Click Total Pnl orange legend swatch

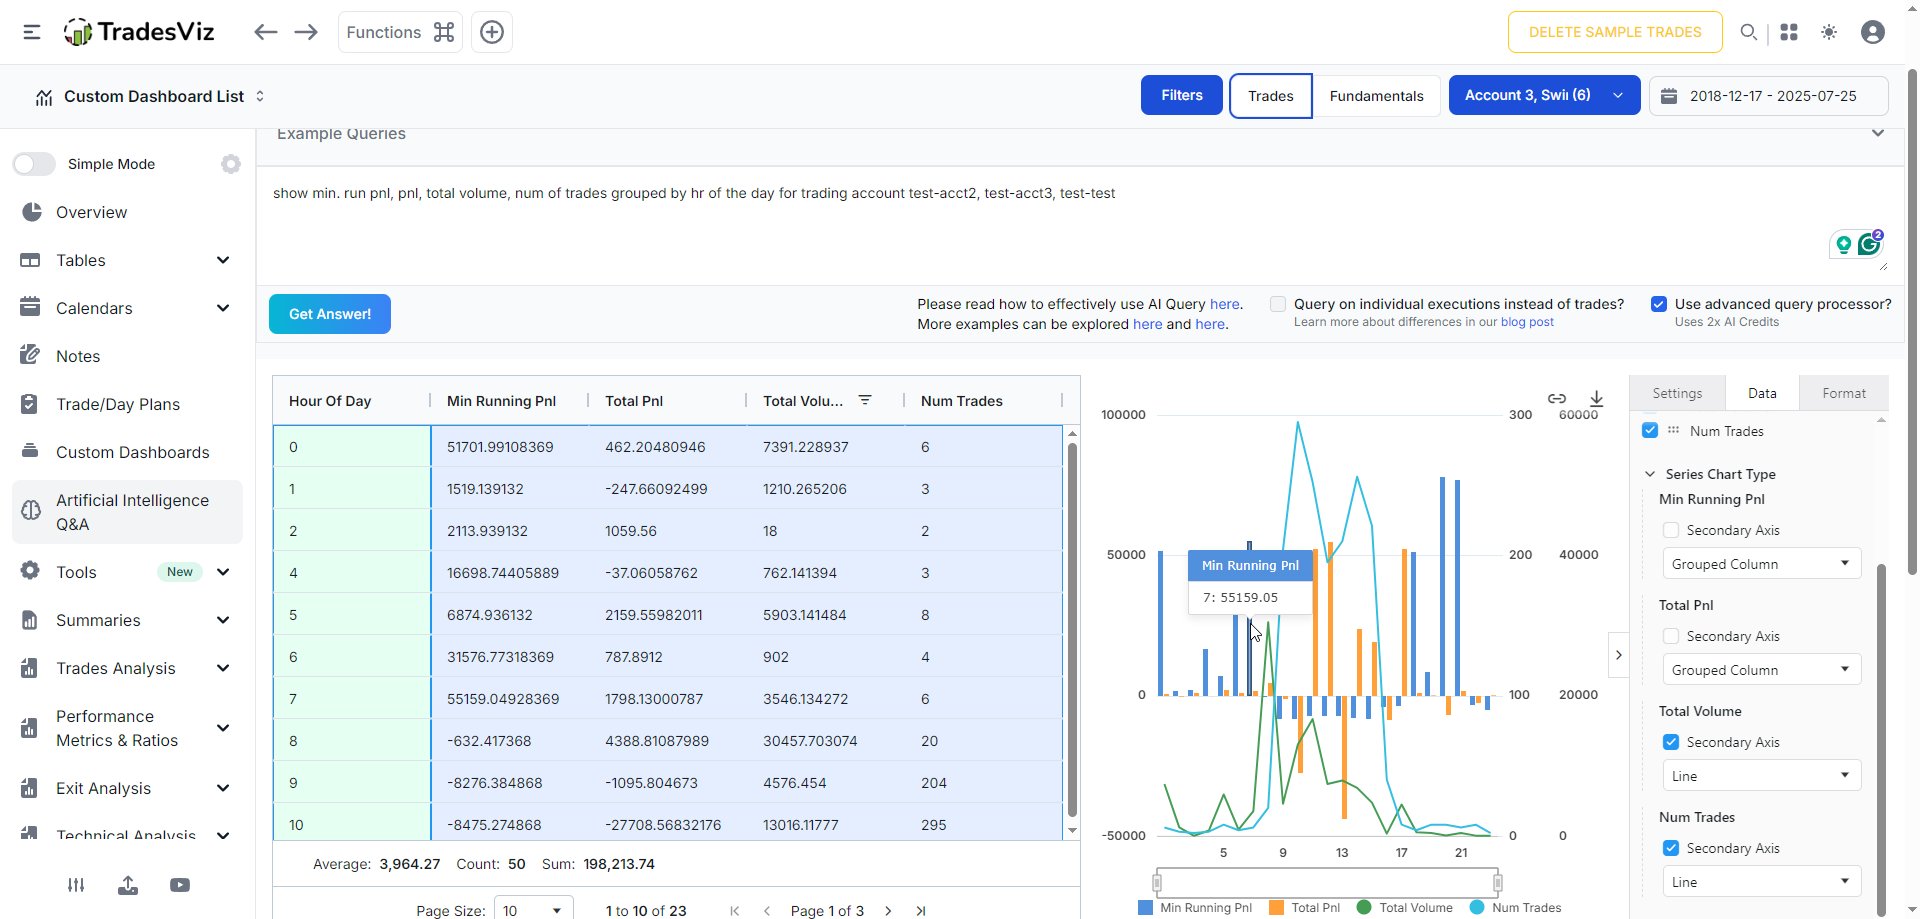1276,908
